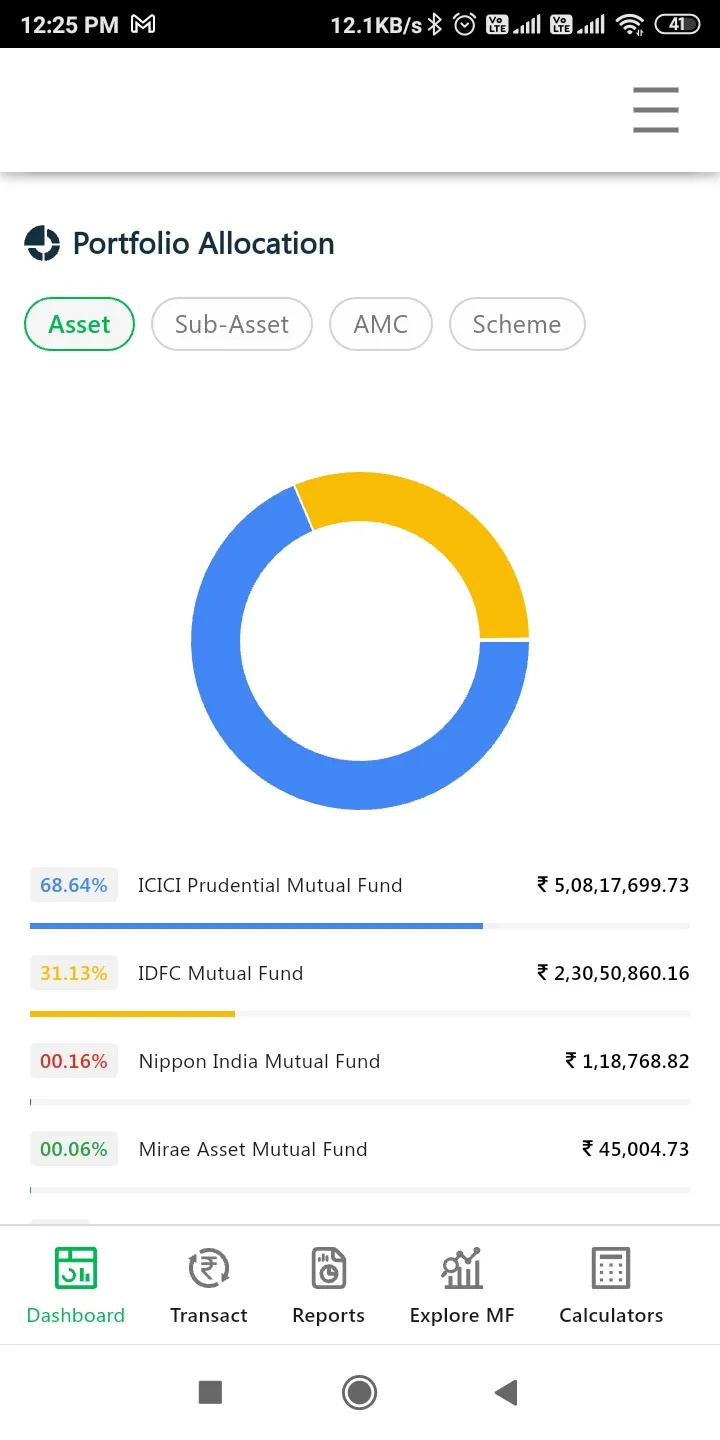Tap the Explore MF chart icon
This screenshot has width=720, height=1440.
click(462, 1268)
